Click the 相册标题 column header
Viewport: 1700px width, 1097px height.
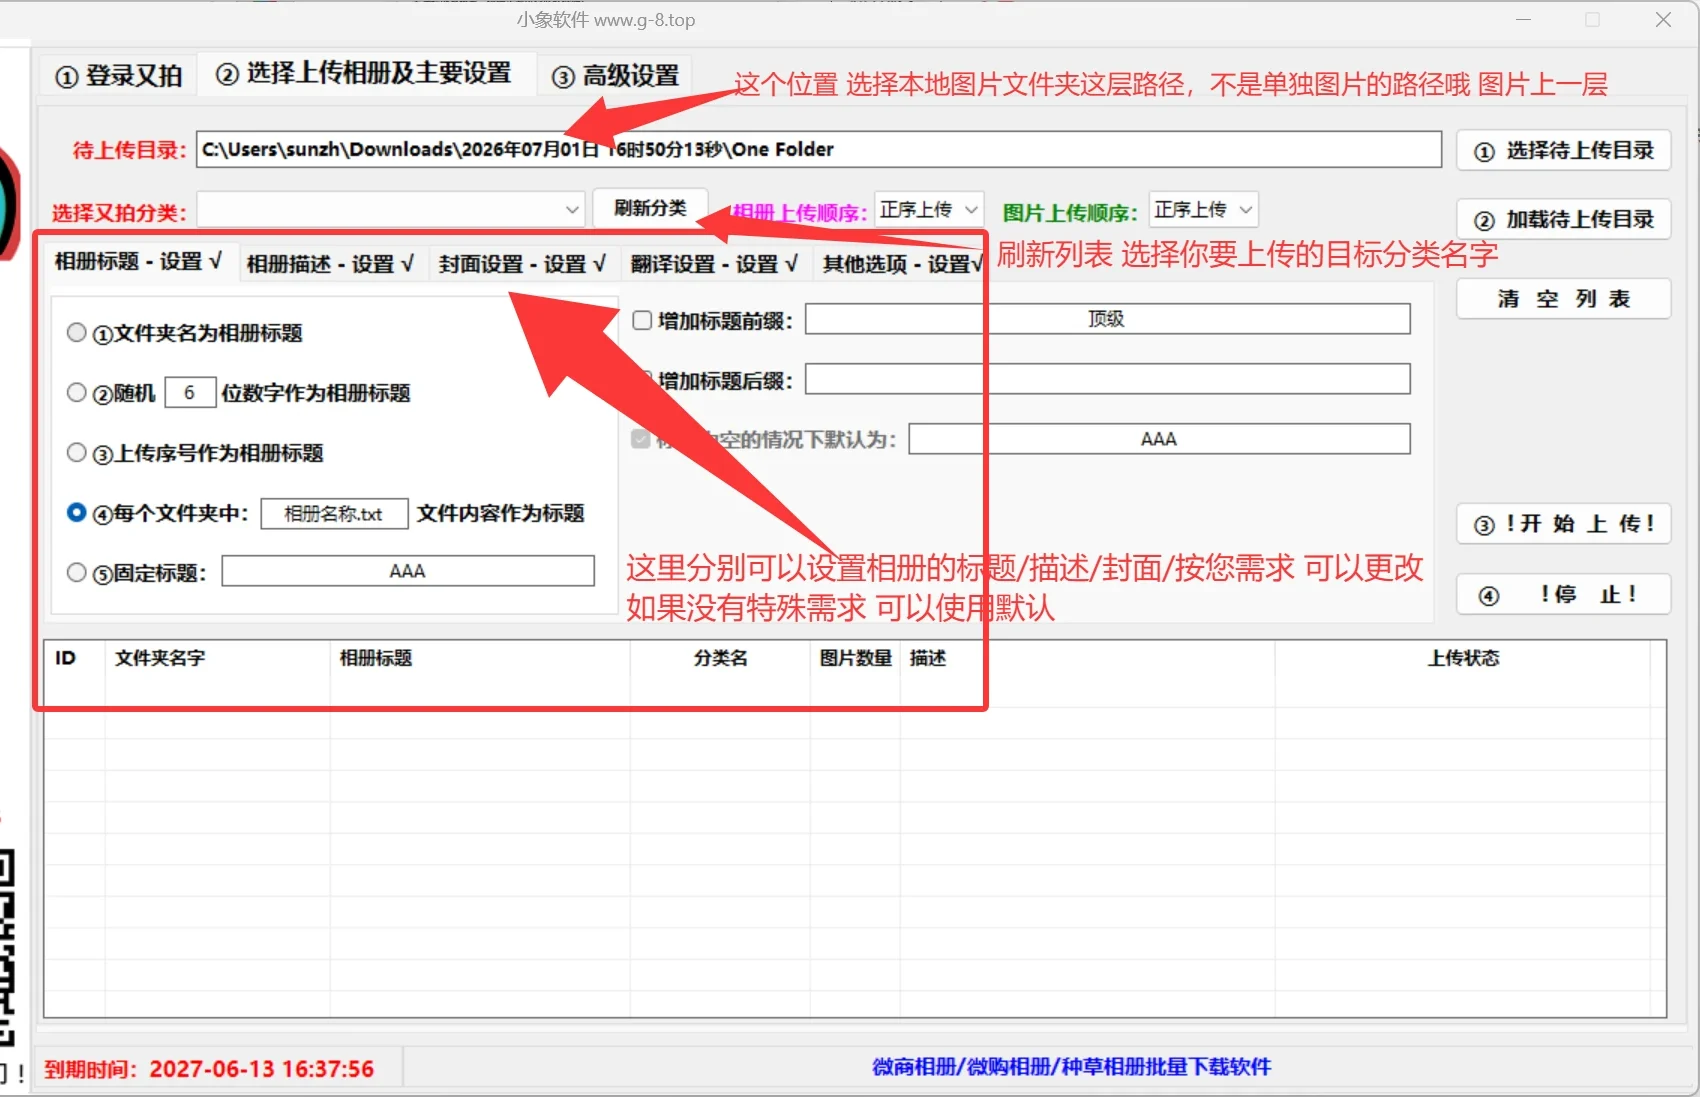tap(479, 658)
